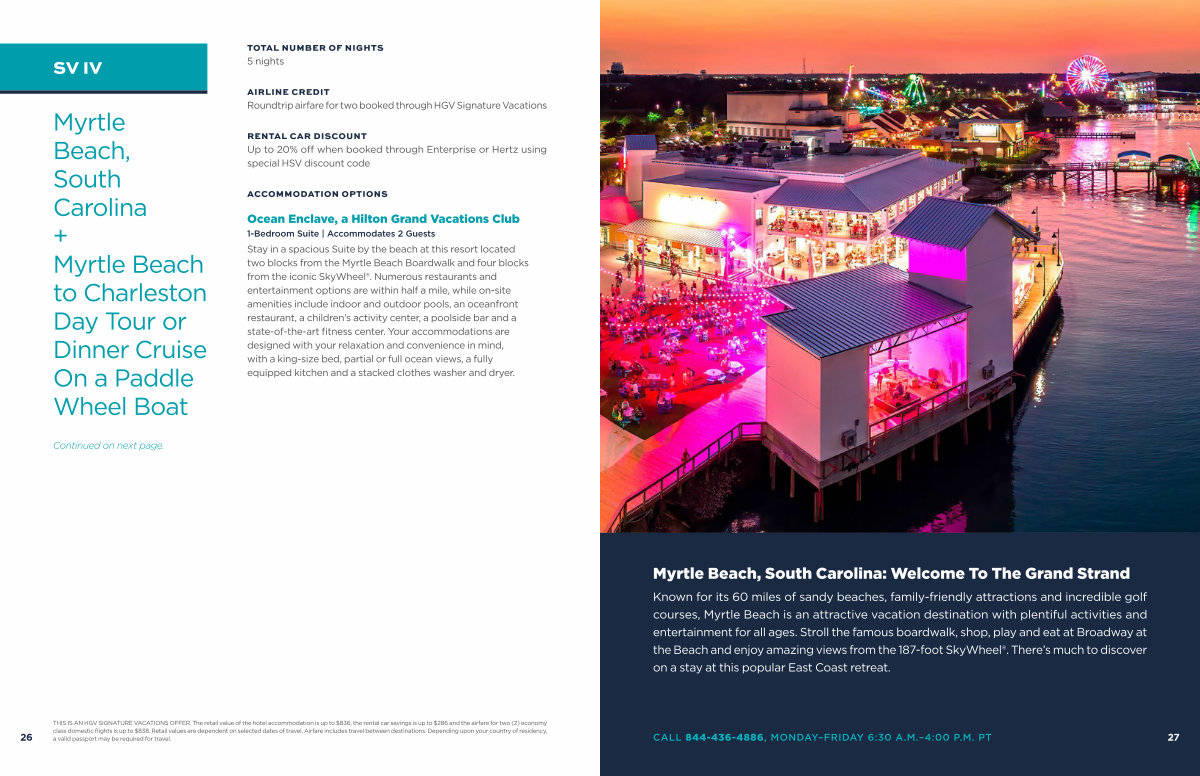Click the Grand Strand description paragraph
The width and height of the screenshot is (1200, 776).
[x=899, y=632]
